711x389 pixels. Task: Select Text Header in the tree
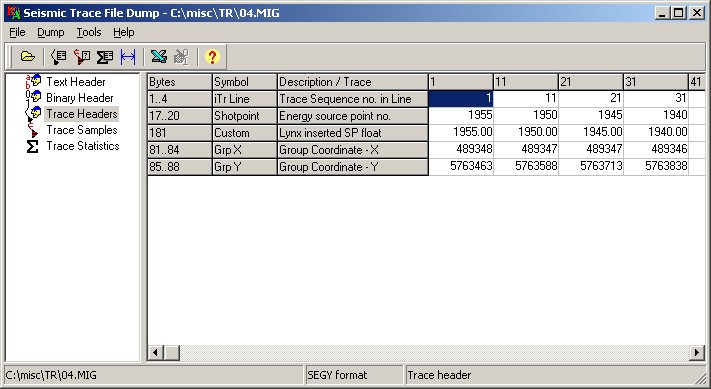click(76, 82)
